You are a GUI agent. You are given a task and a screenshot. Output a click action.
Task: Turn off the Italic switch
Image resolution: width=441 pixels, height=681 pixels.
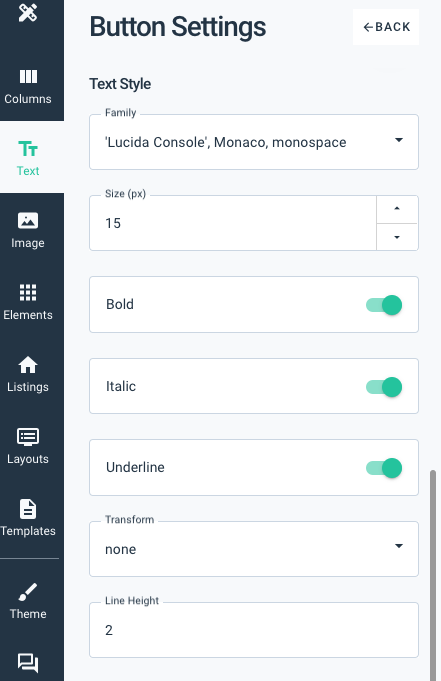384,387
